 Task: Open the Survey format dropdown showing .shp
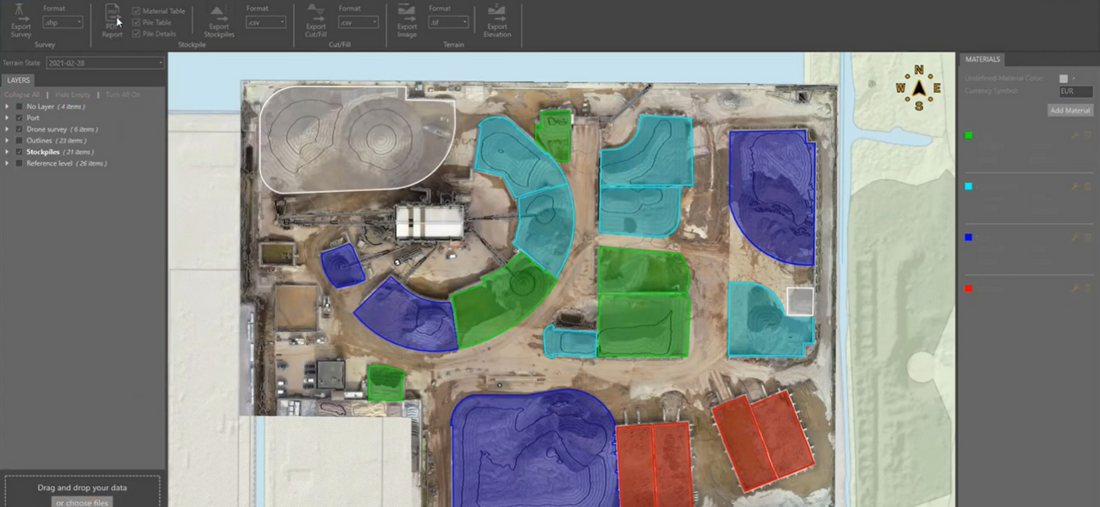(62, 22)
